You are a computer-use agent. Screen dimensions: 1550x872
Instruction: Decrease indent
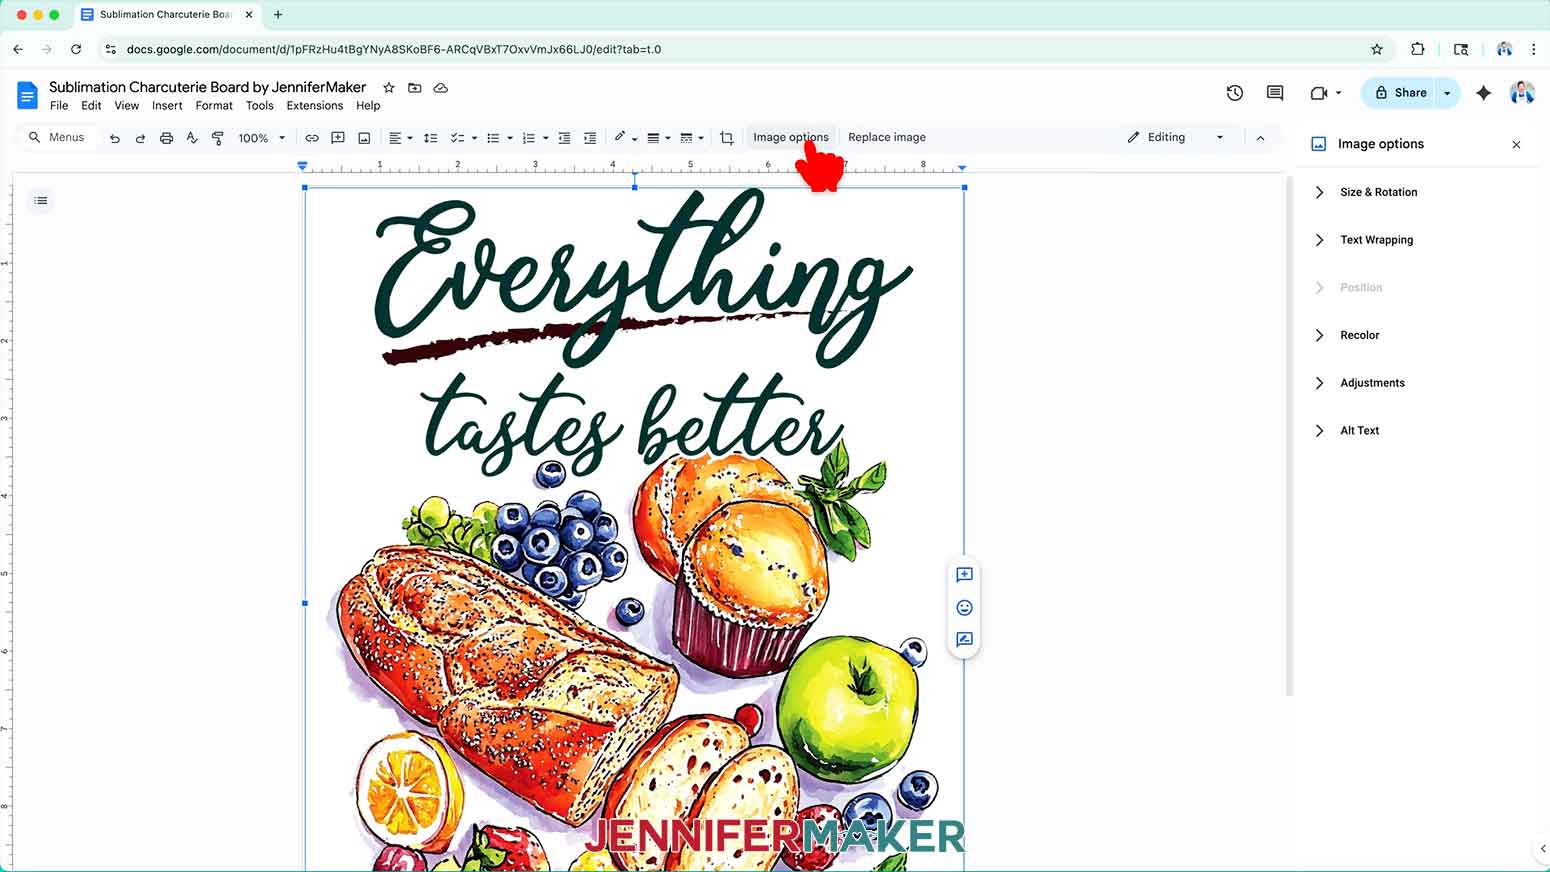coord(564,138)
